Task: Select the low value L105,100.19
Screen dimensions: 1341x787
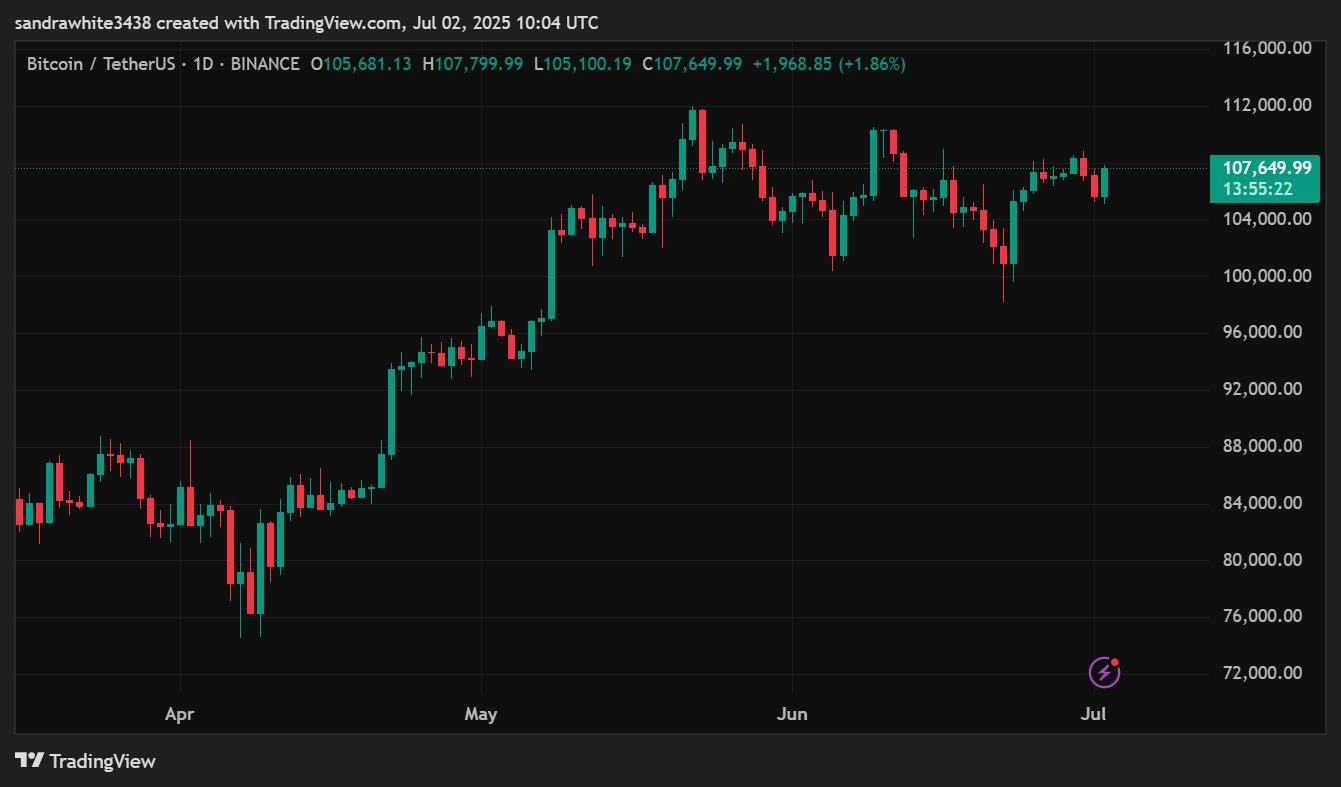Action: tap(582, 64)
